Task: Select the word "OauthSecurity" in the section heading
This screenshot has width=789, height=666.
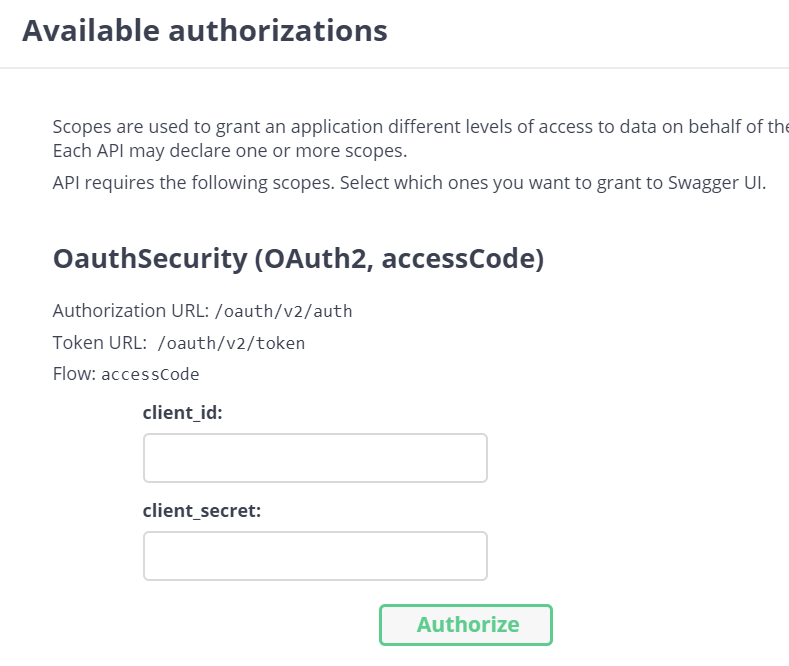Action: [149, 259]
